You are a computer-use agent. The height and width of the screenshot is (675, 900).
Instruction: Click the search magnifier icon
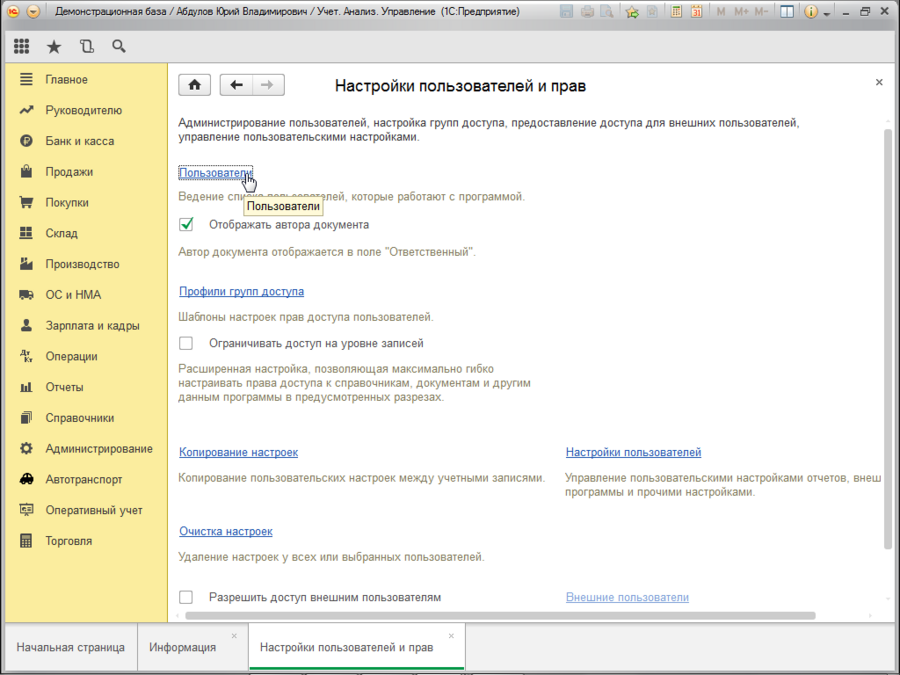[119, 46]
